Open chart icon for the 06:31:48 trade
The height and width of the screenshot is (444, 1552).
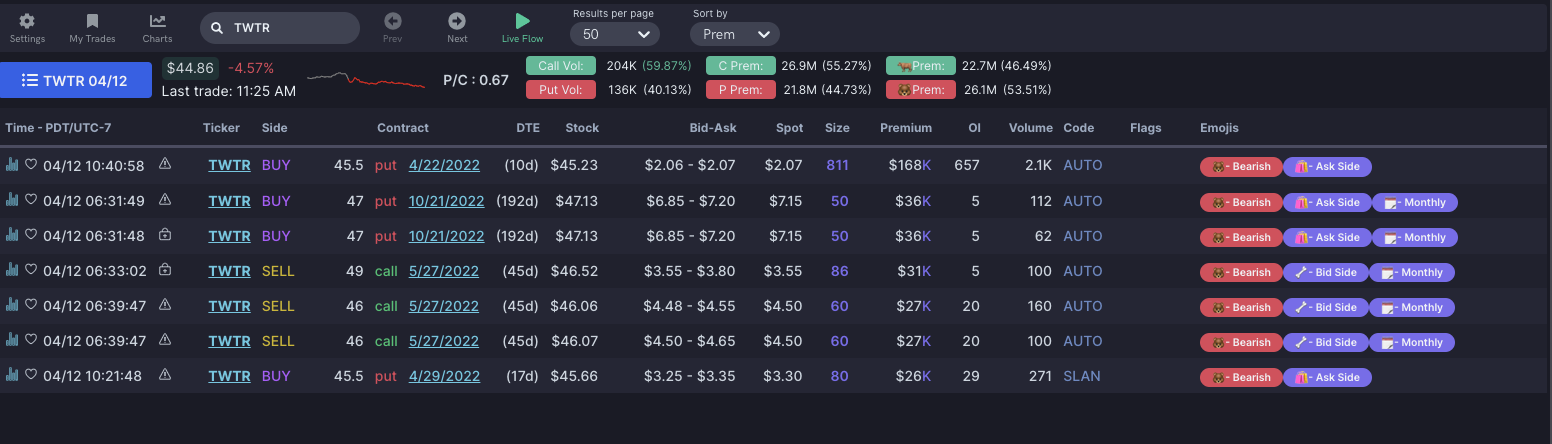[x=12, y=235]
